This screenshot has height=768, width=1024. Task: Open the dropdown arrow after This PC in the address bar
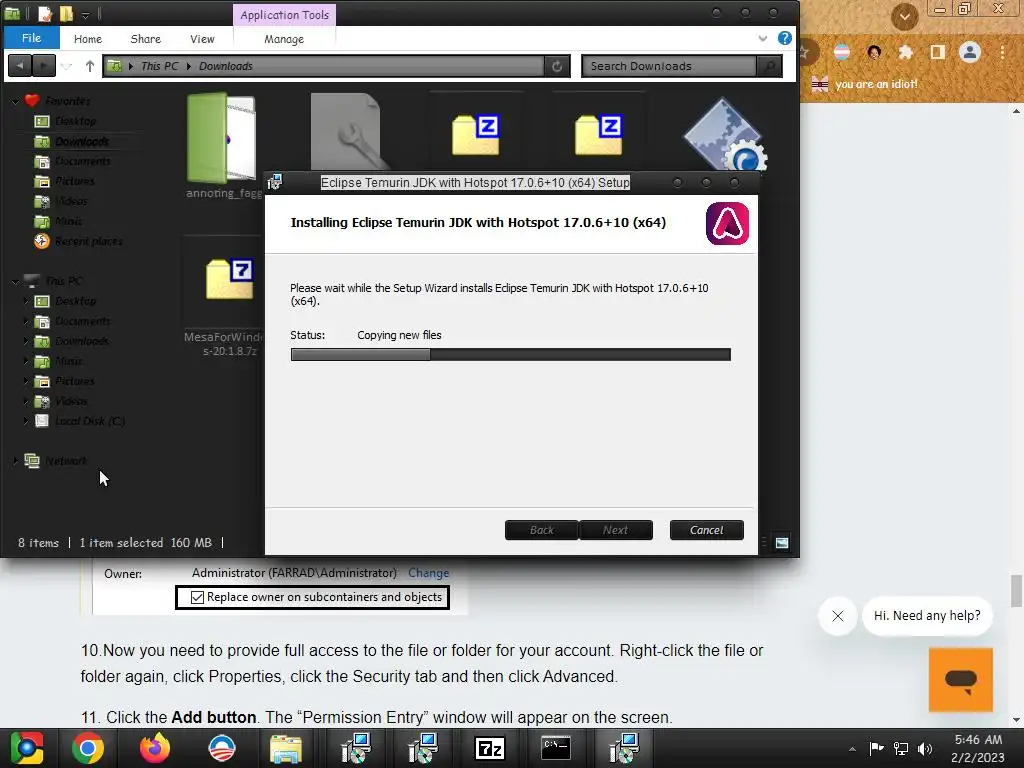[189, 66]
